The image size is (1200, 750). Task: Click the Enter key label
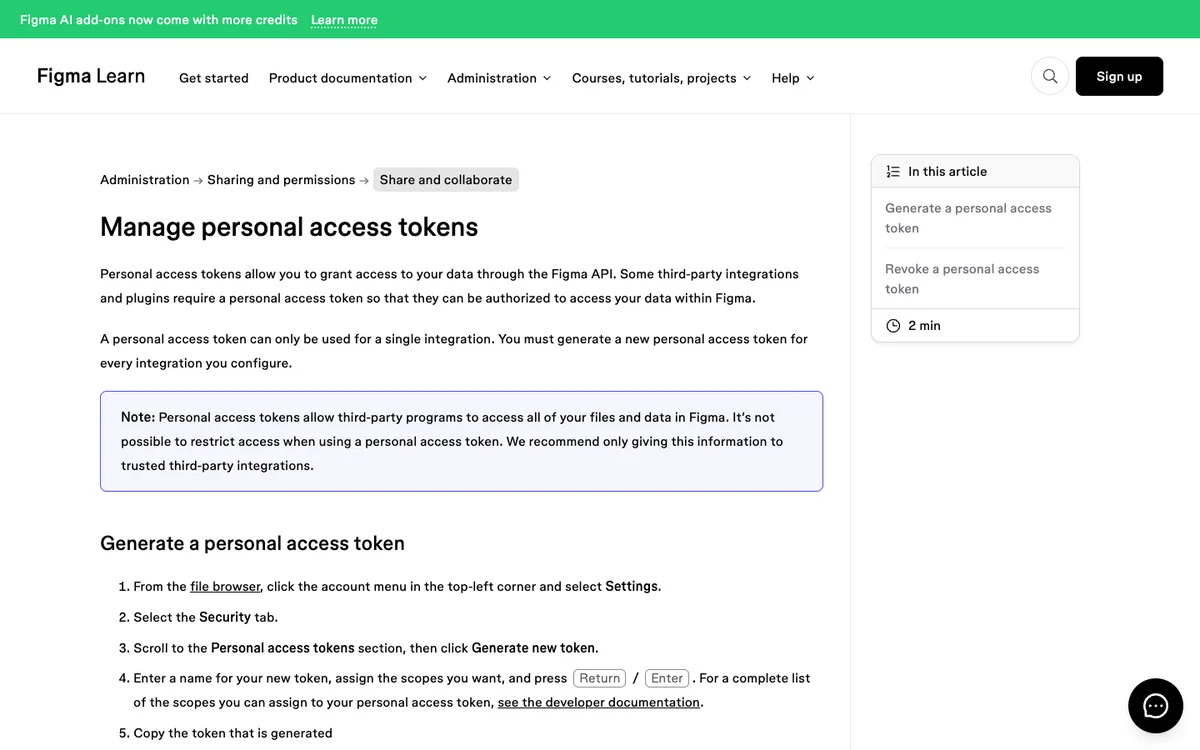[x=667, y=678]
